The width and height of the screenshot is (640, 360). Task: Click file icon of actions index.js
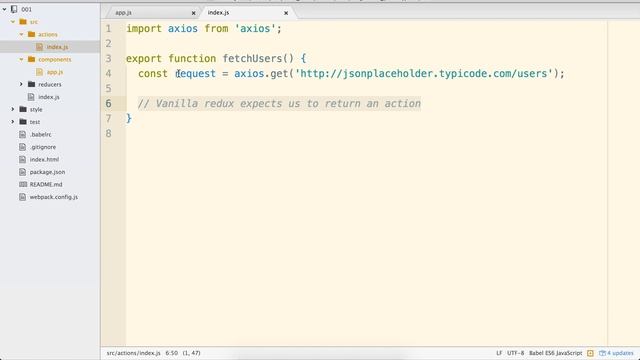click(x=39, y=47)
